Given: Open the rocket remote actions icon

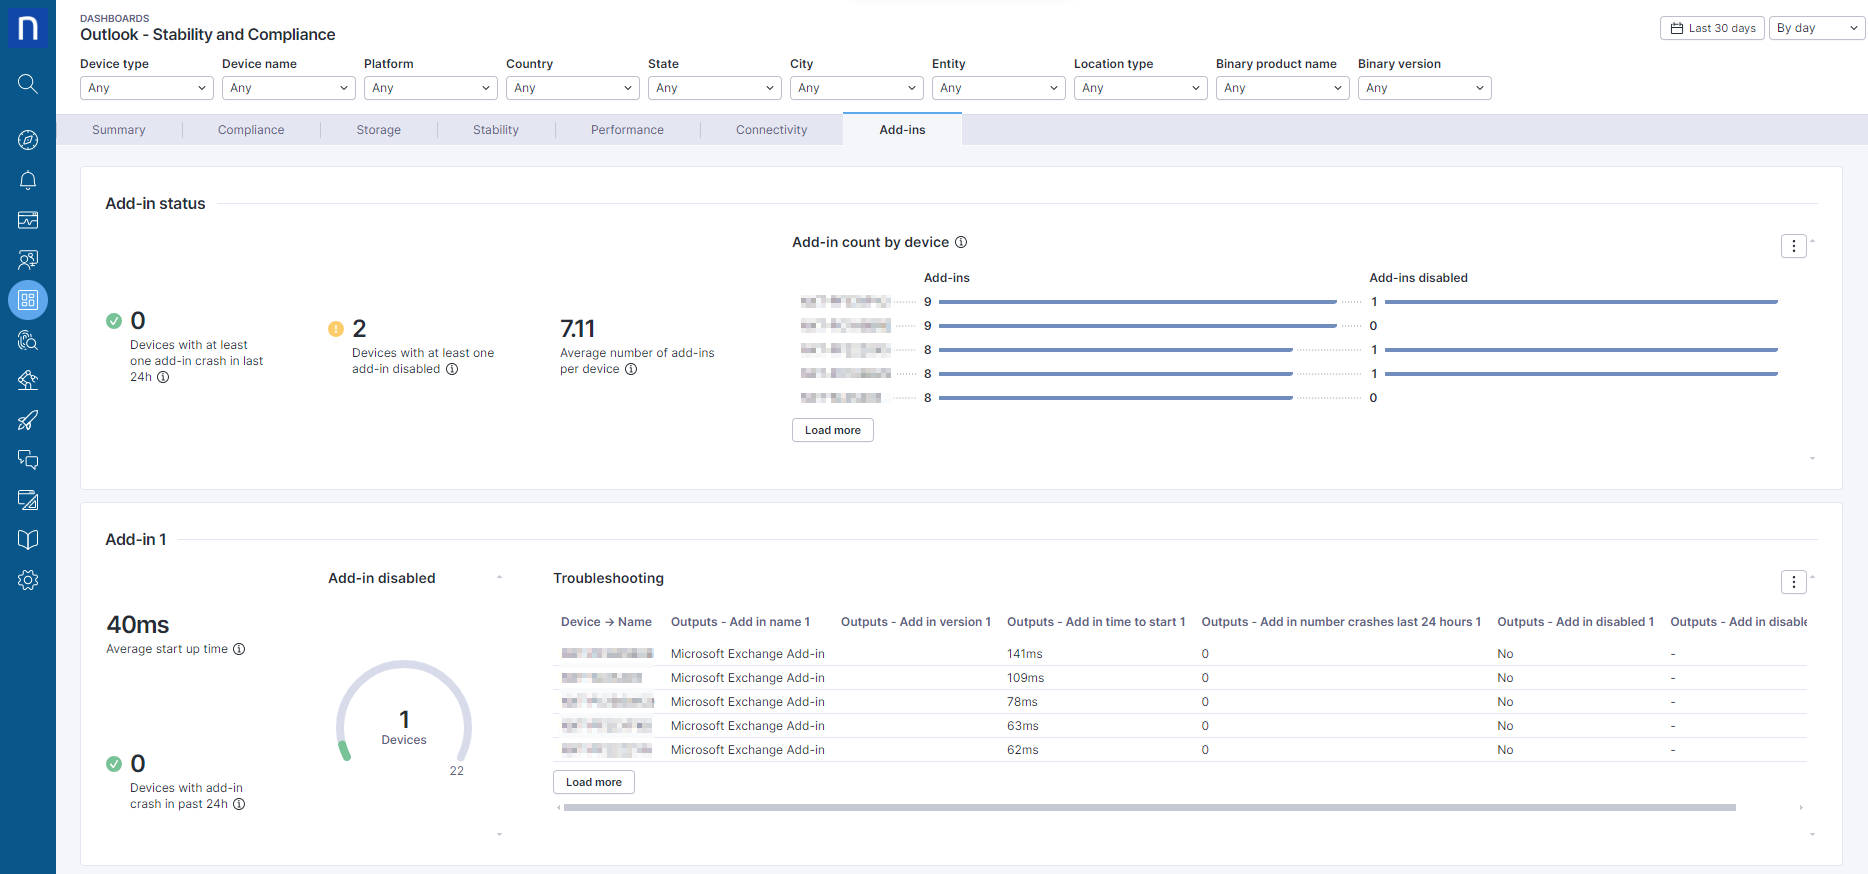Looking at the screenshot, I should click(28, 420).
